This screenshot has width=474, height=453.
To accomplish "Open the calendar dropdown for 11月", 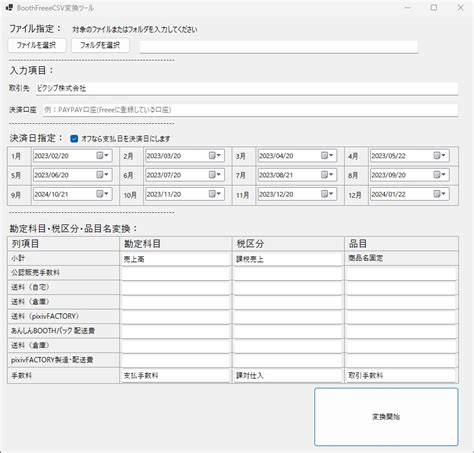I will click(x=327, y=194).
